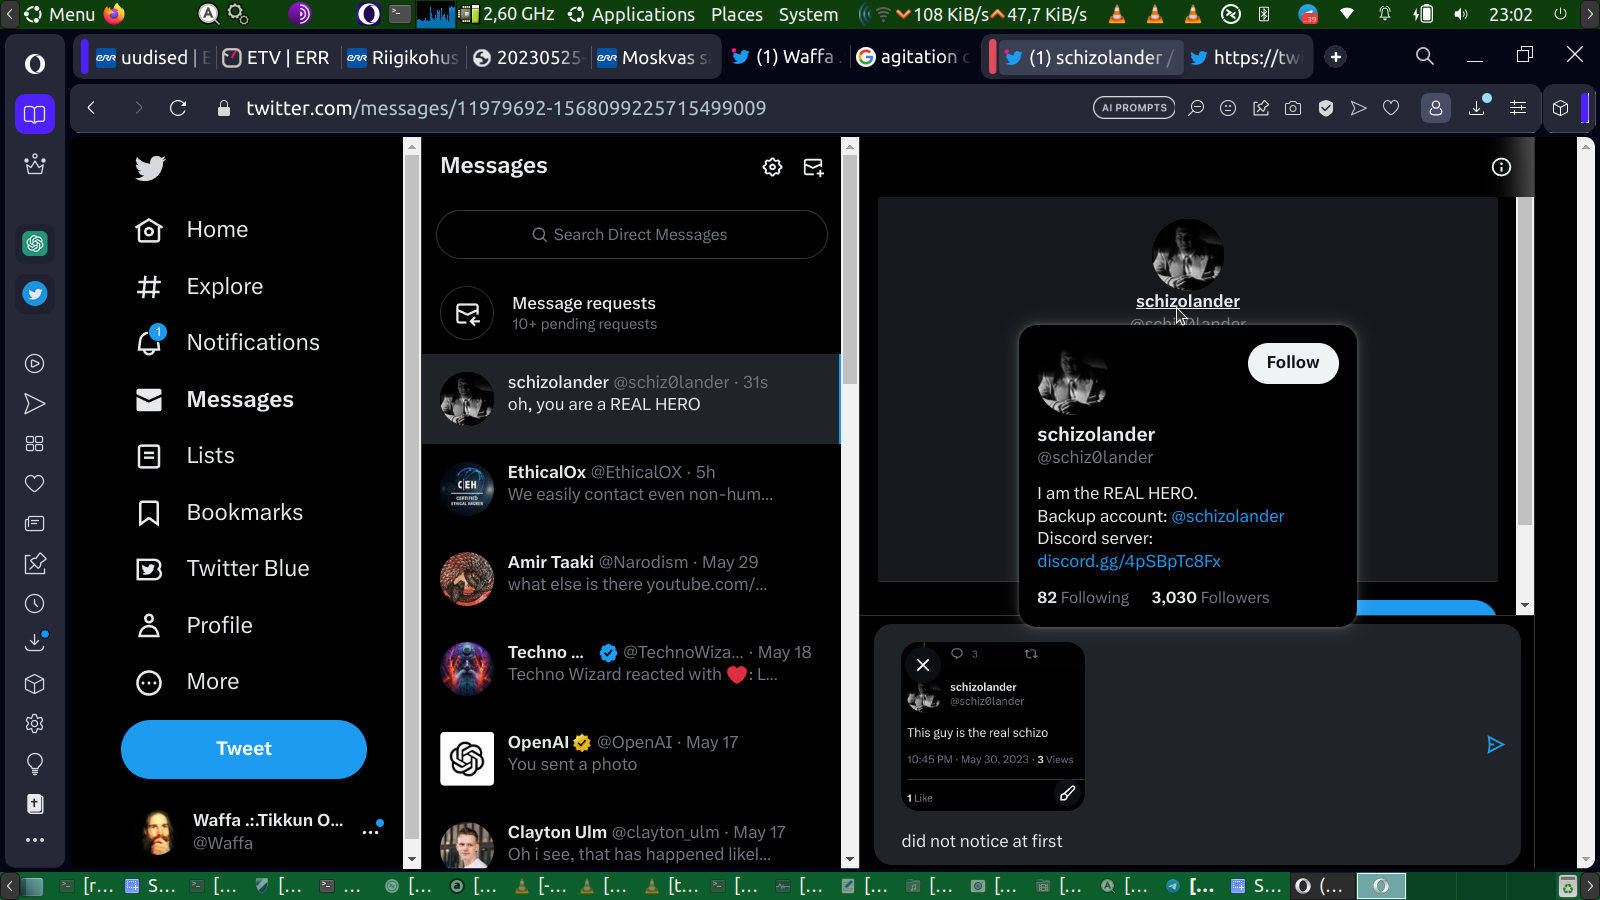Click the blue Tweet button
This screenshot has height=900, width=1600.
coord(244,749)
